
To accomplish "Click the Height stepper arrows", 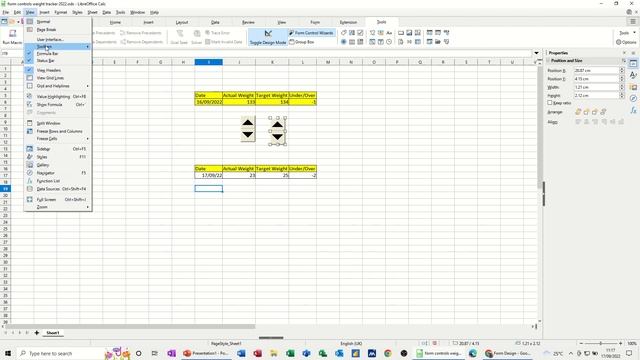I will click(622, 95).
